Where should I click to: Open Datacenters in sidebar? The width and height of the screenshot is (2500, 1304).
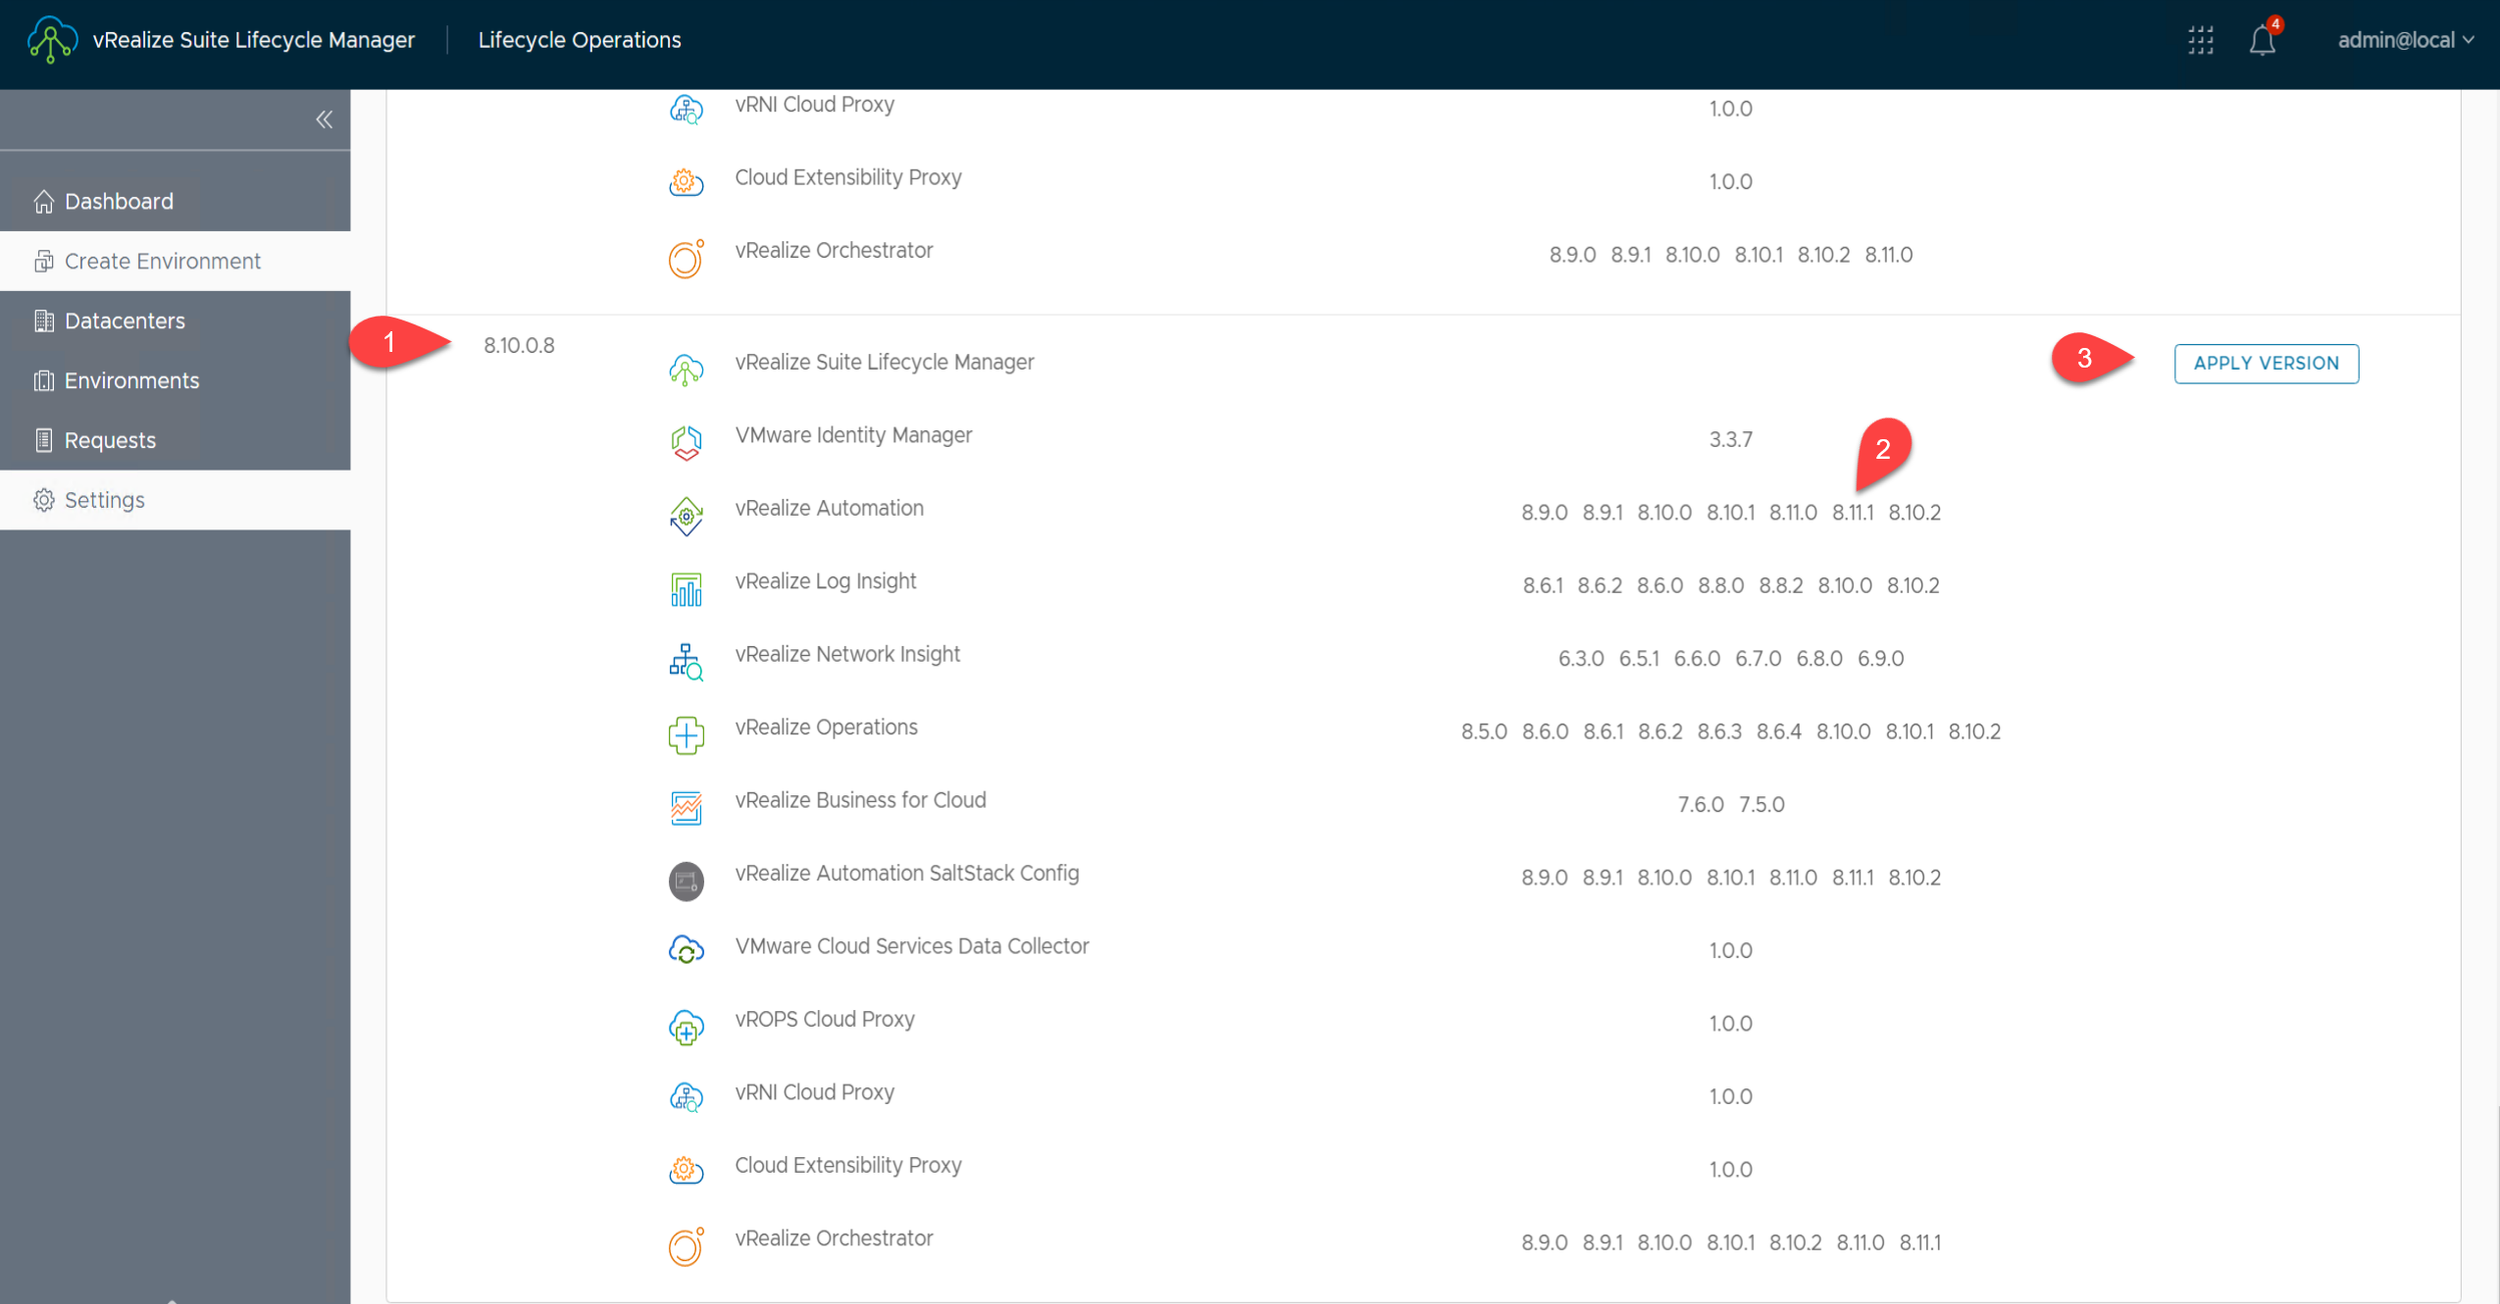[124, 321]
